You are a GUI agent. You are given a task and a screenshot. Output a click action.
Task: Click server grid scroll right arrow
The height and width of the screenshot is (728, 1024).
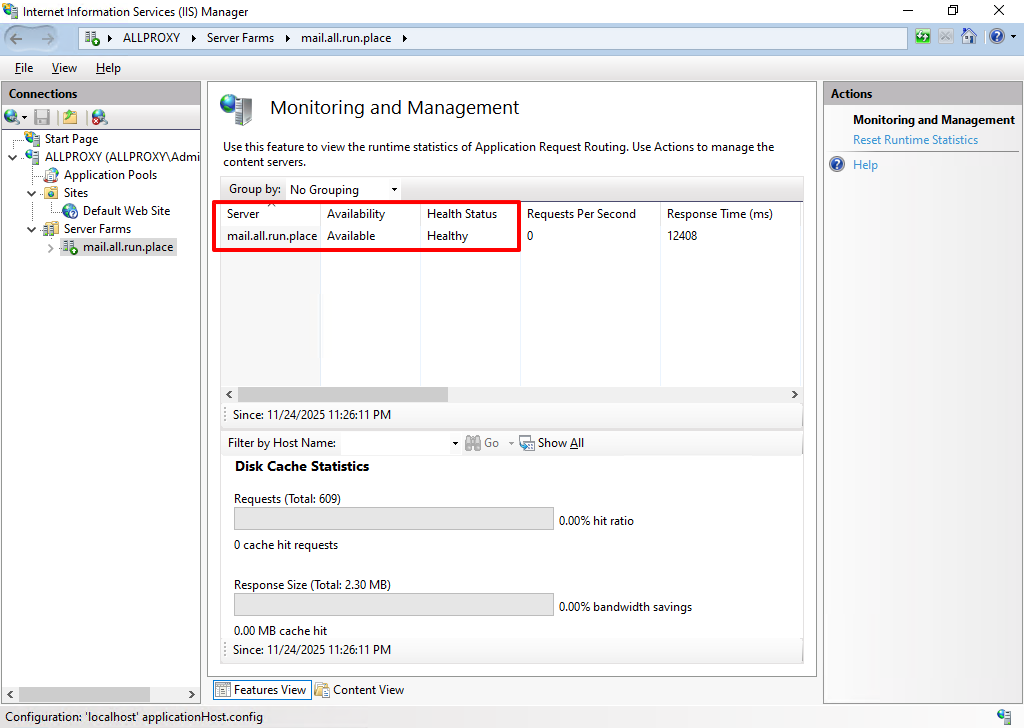[794, 394]
